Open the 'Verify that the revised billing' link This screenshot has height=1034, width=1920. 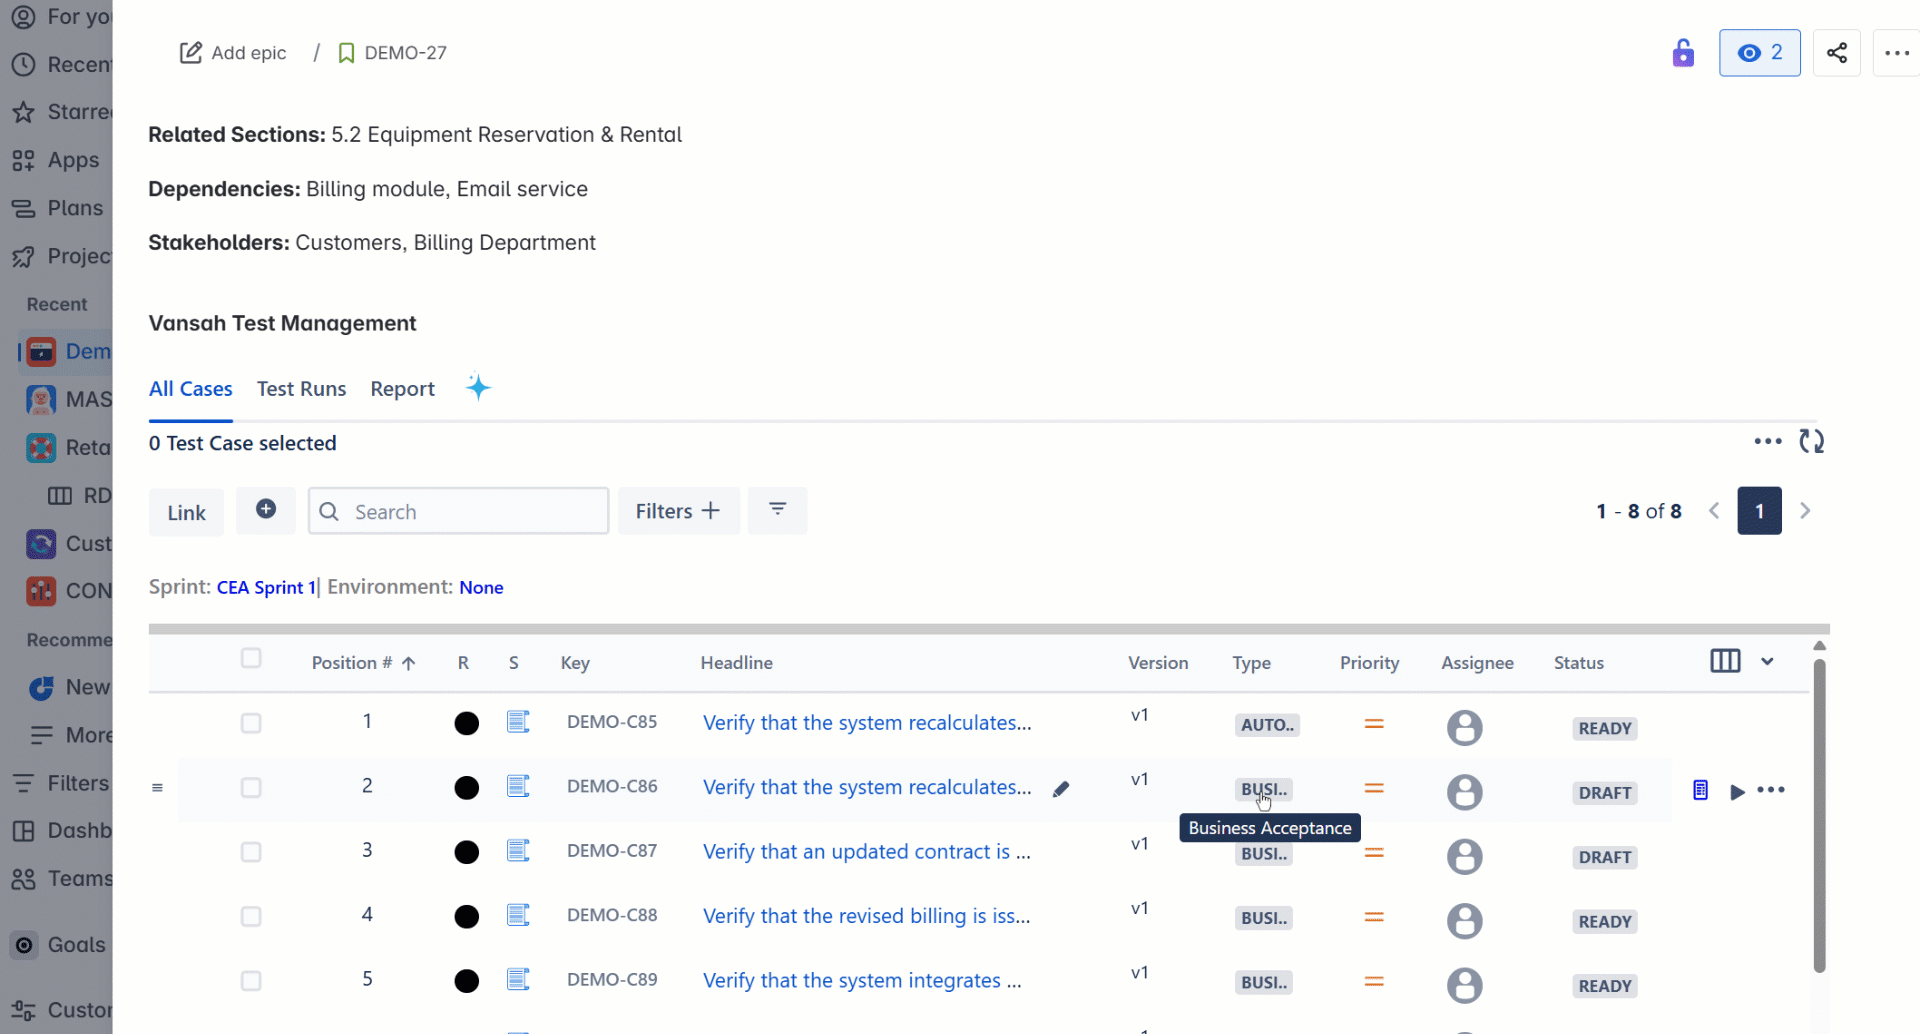867,916
